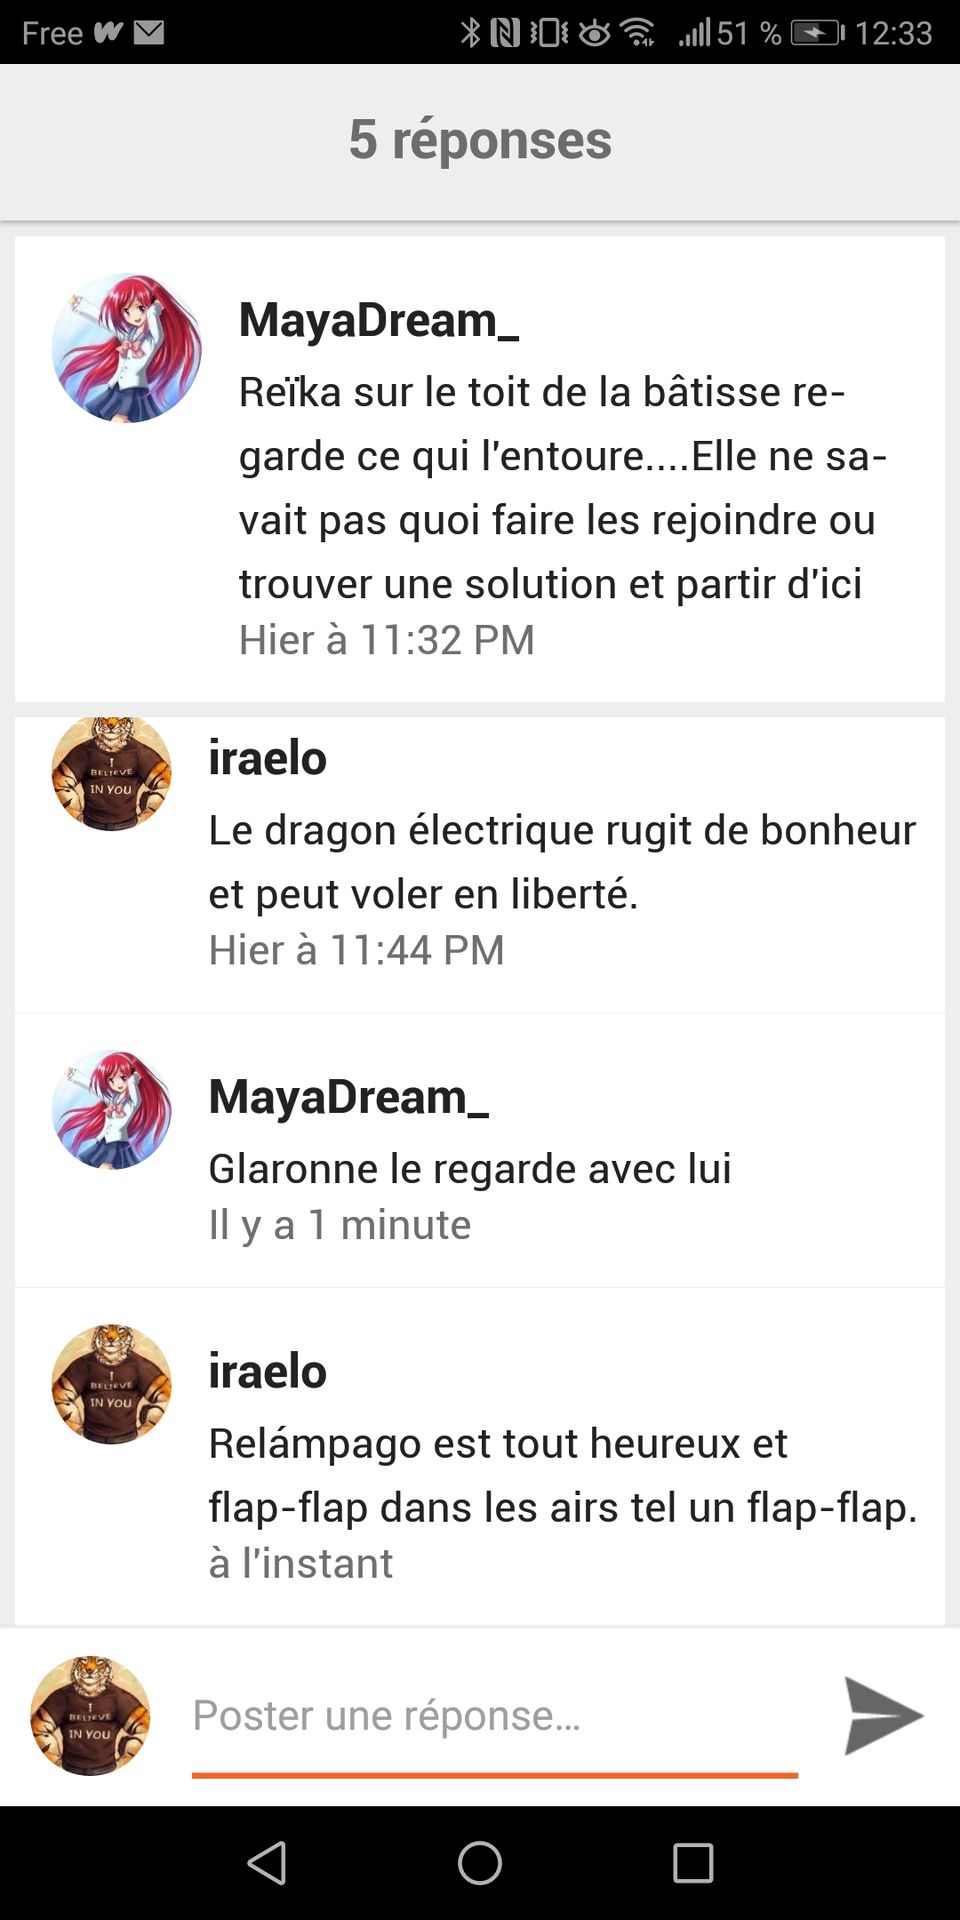Click the 'Poster une réponse' input field
Viewport: 960px width, 1920px height.
tap(494, 1716)
